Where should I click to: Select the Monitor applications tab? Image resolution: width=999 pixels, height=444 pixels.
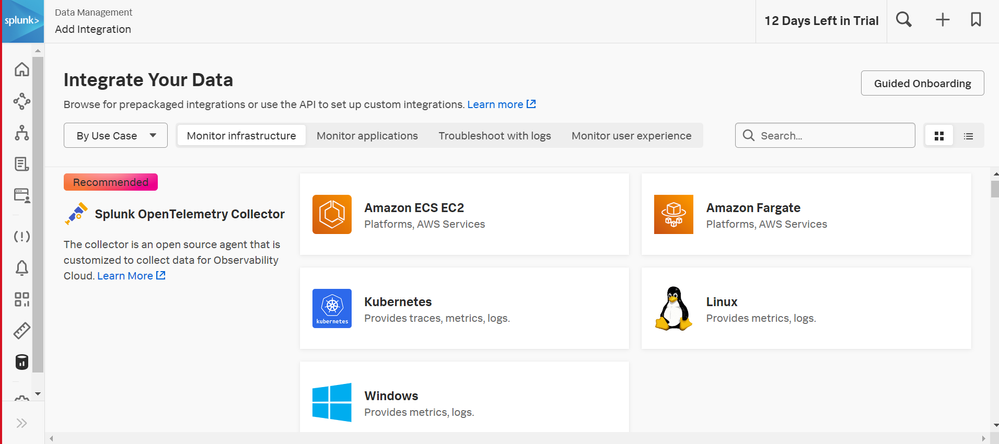[367, 136]
